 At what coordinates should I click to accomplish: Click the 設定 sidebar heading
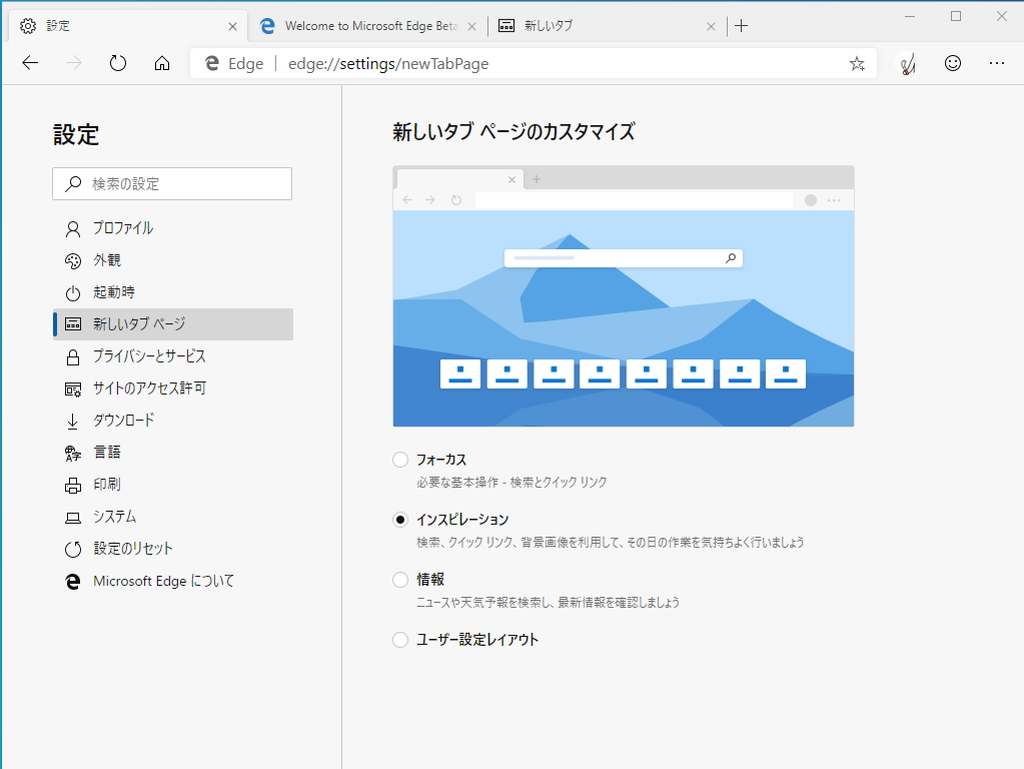tap(76, 135)
